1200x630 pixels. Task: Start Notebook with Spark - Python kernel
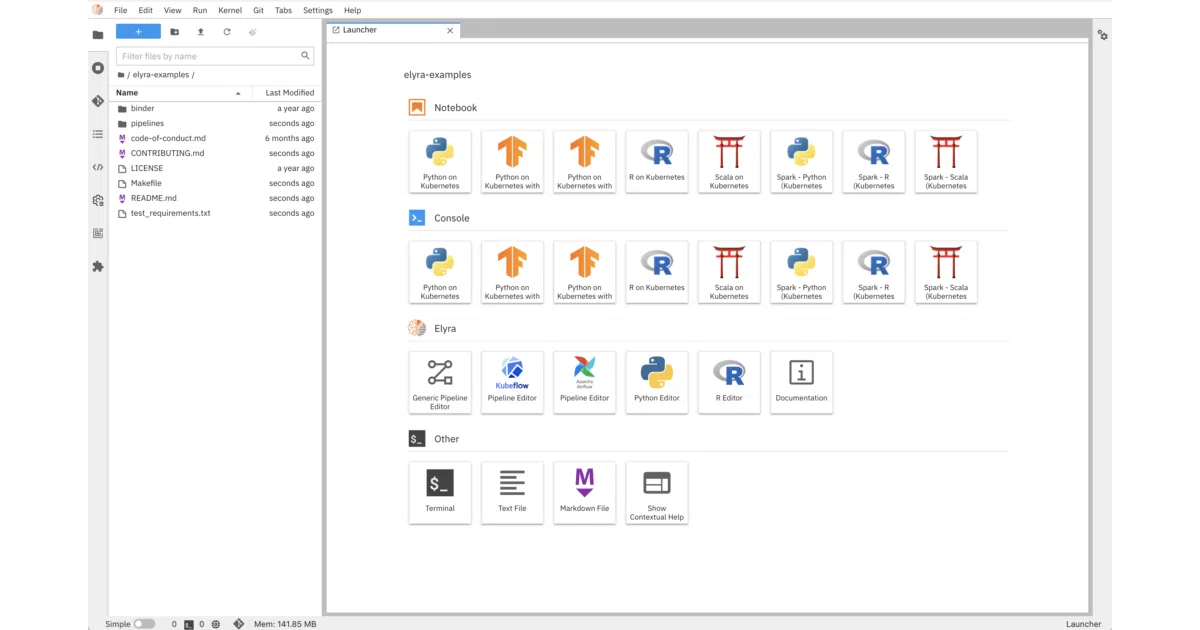click(x=801, y=162)
